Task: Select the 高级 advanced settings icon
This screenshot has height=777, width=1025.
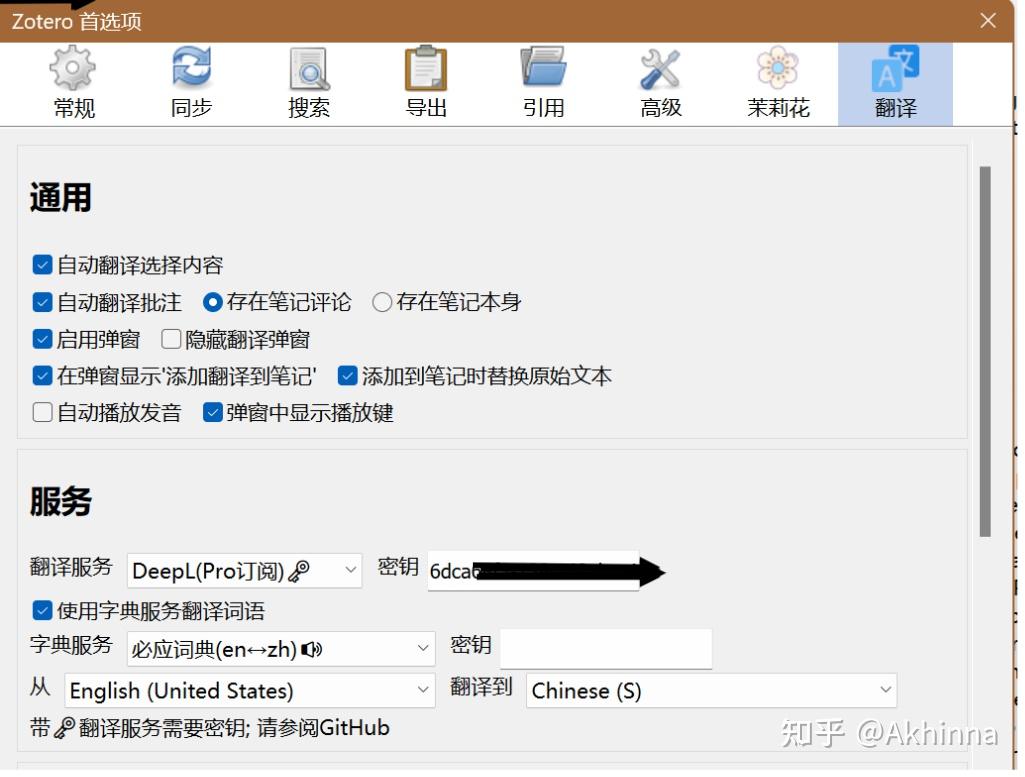Action: point(660,80)
